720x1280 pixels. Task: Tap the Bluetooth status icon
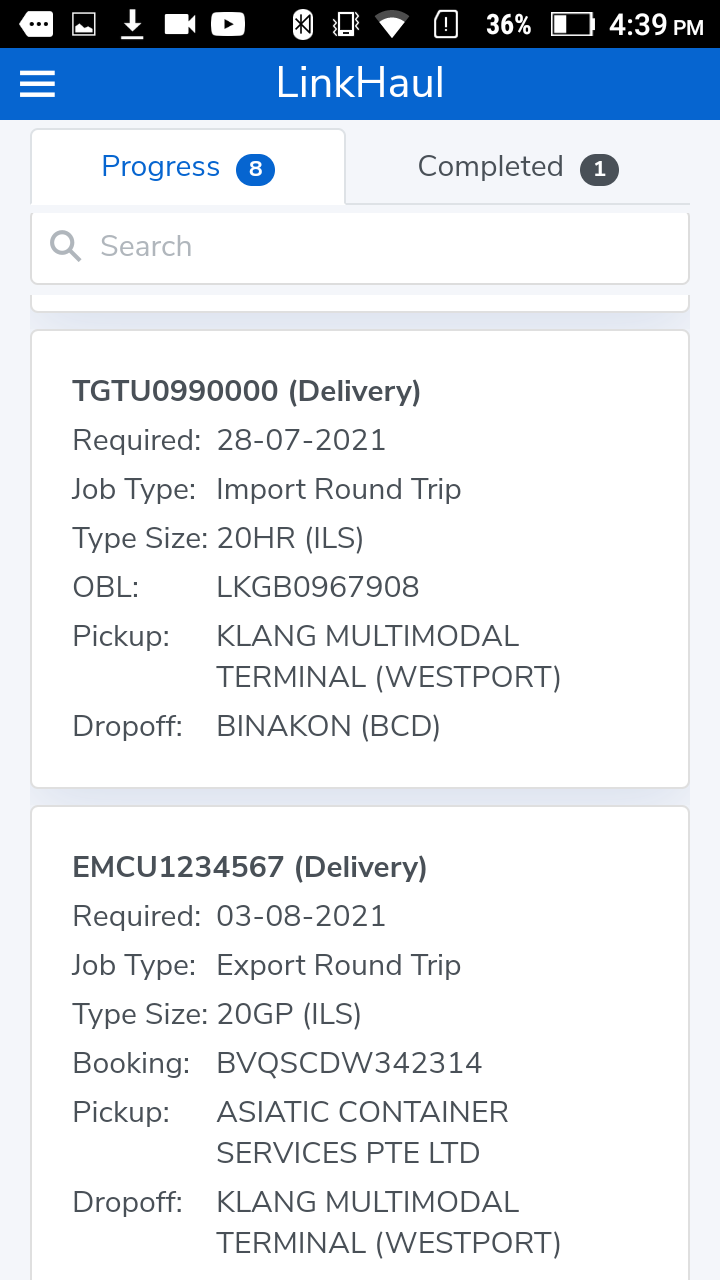pos(302,24)
